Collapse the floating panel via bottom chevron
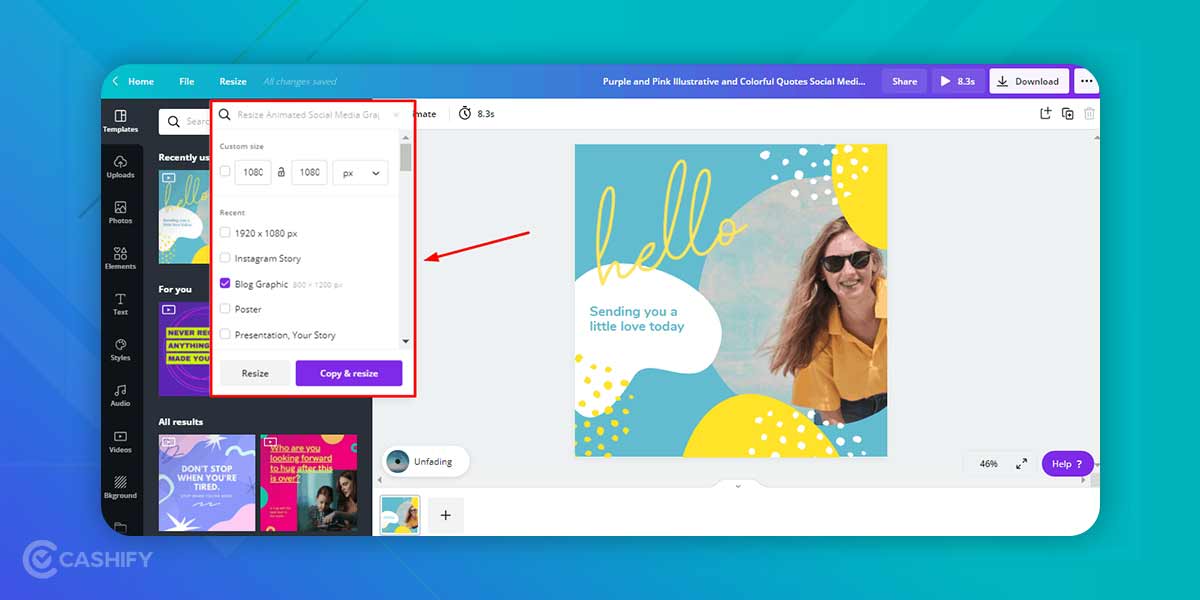This screenshot has height=600, width=1200. tap(738, 485)
